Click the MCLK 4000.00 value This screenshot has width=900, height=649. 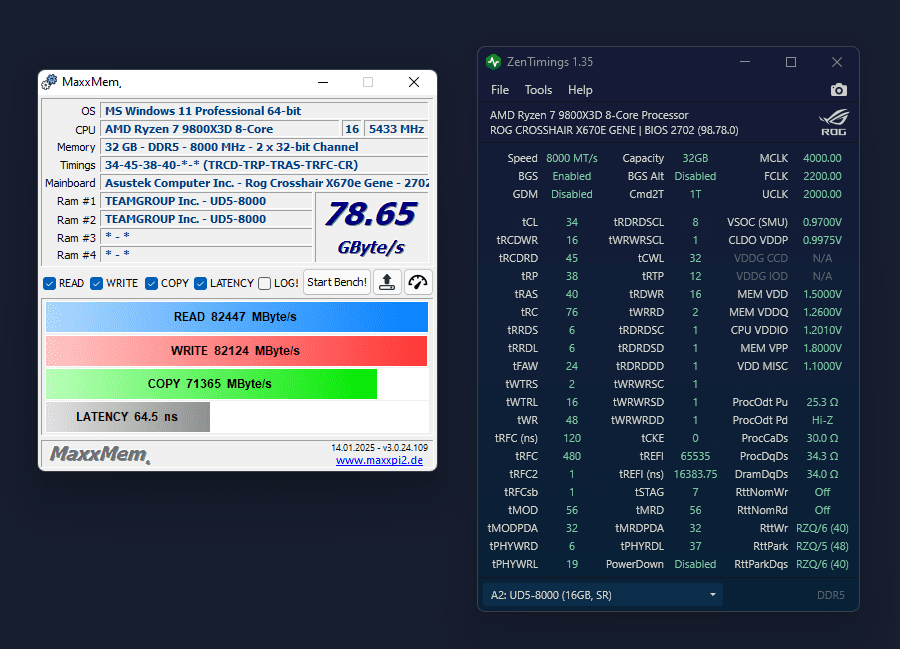(x=823, y=158)
